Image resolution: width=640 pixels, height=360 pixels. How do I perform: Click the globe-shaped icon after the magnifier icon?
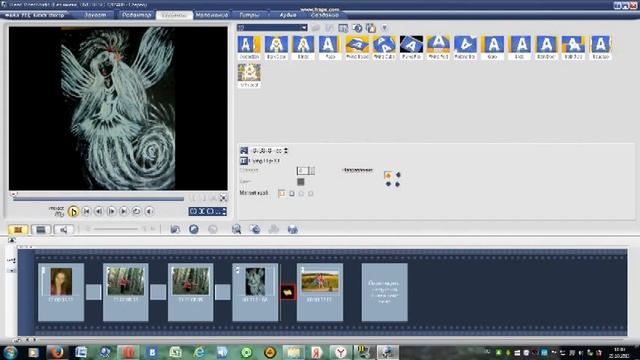[x=255, y=229]
